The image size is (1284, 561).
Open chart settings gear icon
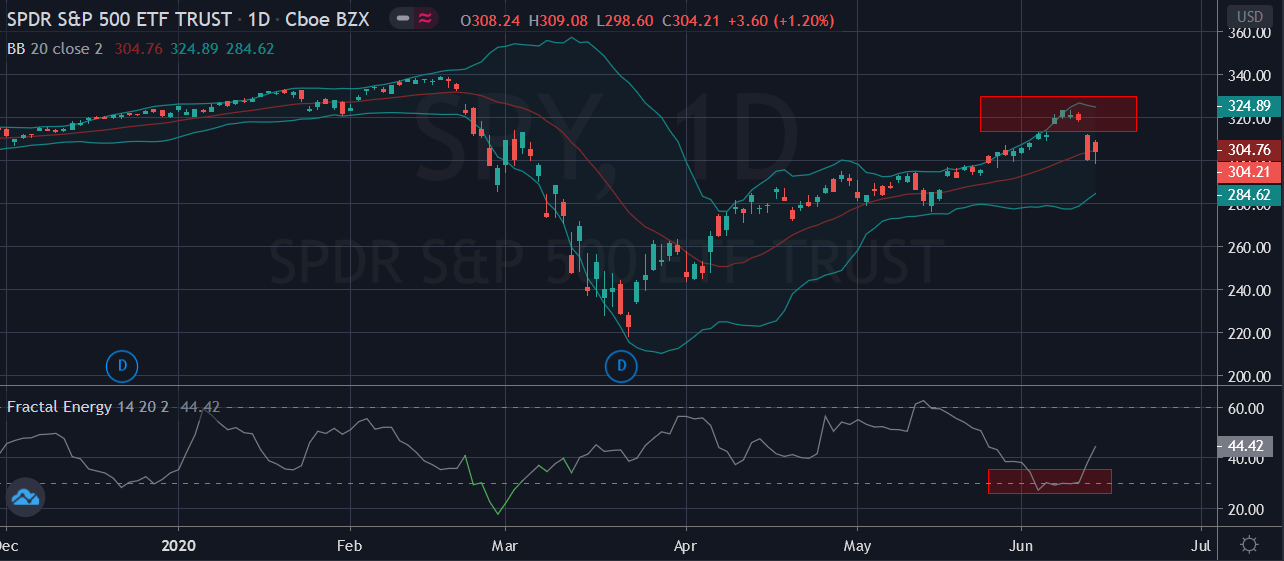(x=1249, y=545)
